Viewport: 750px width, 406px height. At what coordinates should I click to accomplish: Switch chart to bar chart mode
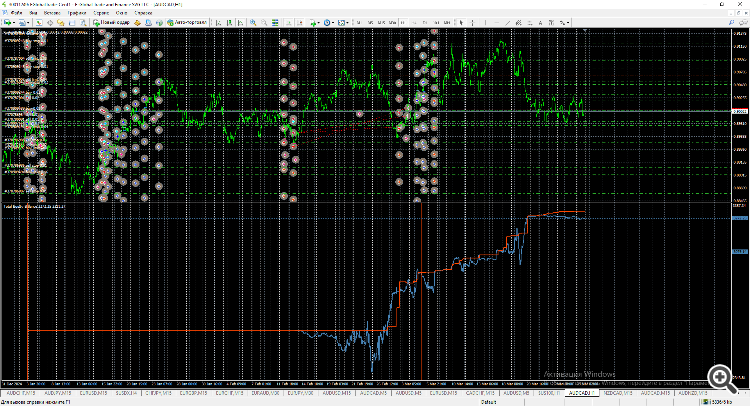coord(219,22)
